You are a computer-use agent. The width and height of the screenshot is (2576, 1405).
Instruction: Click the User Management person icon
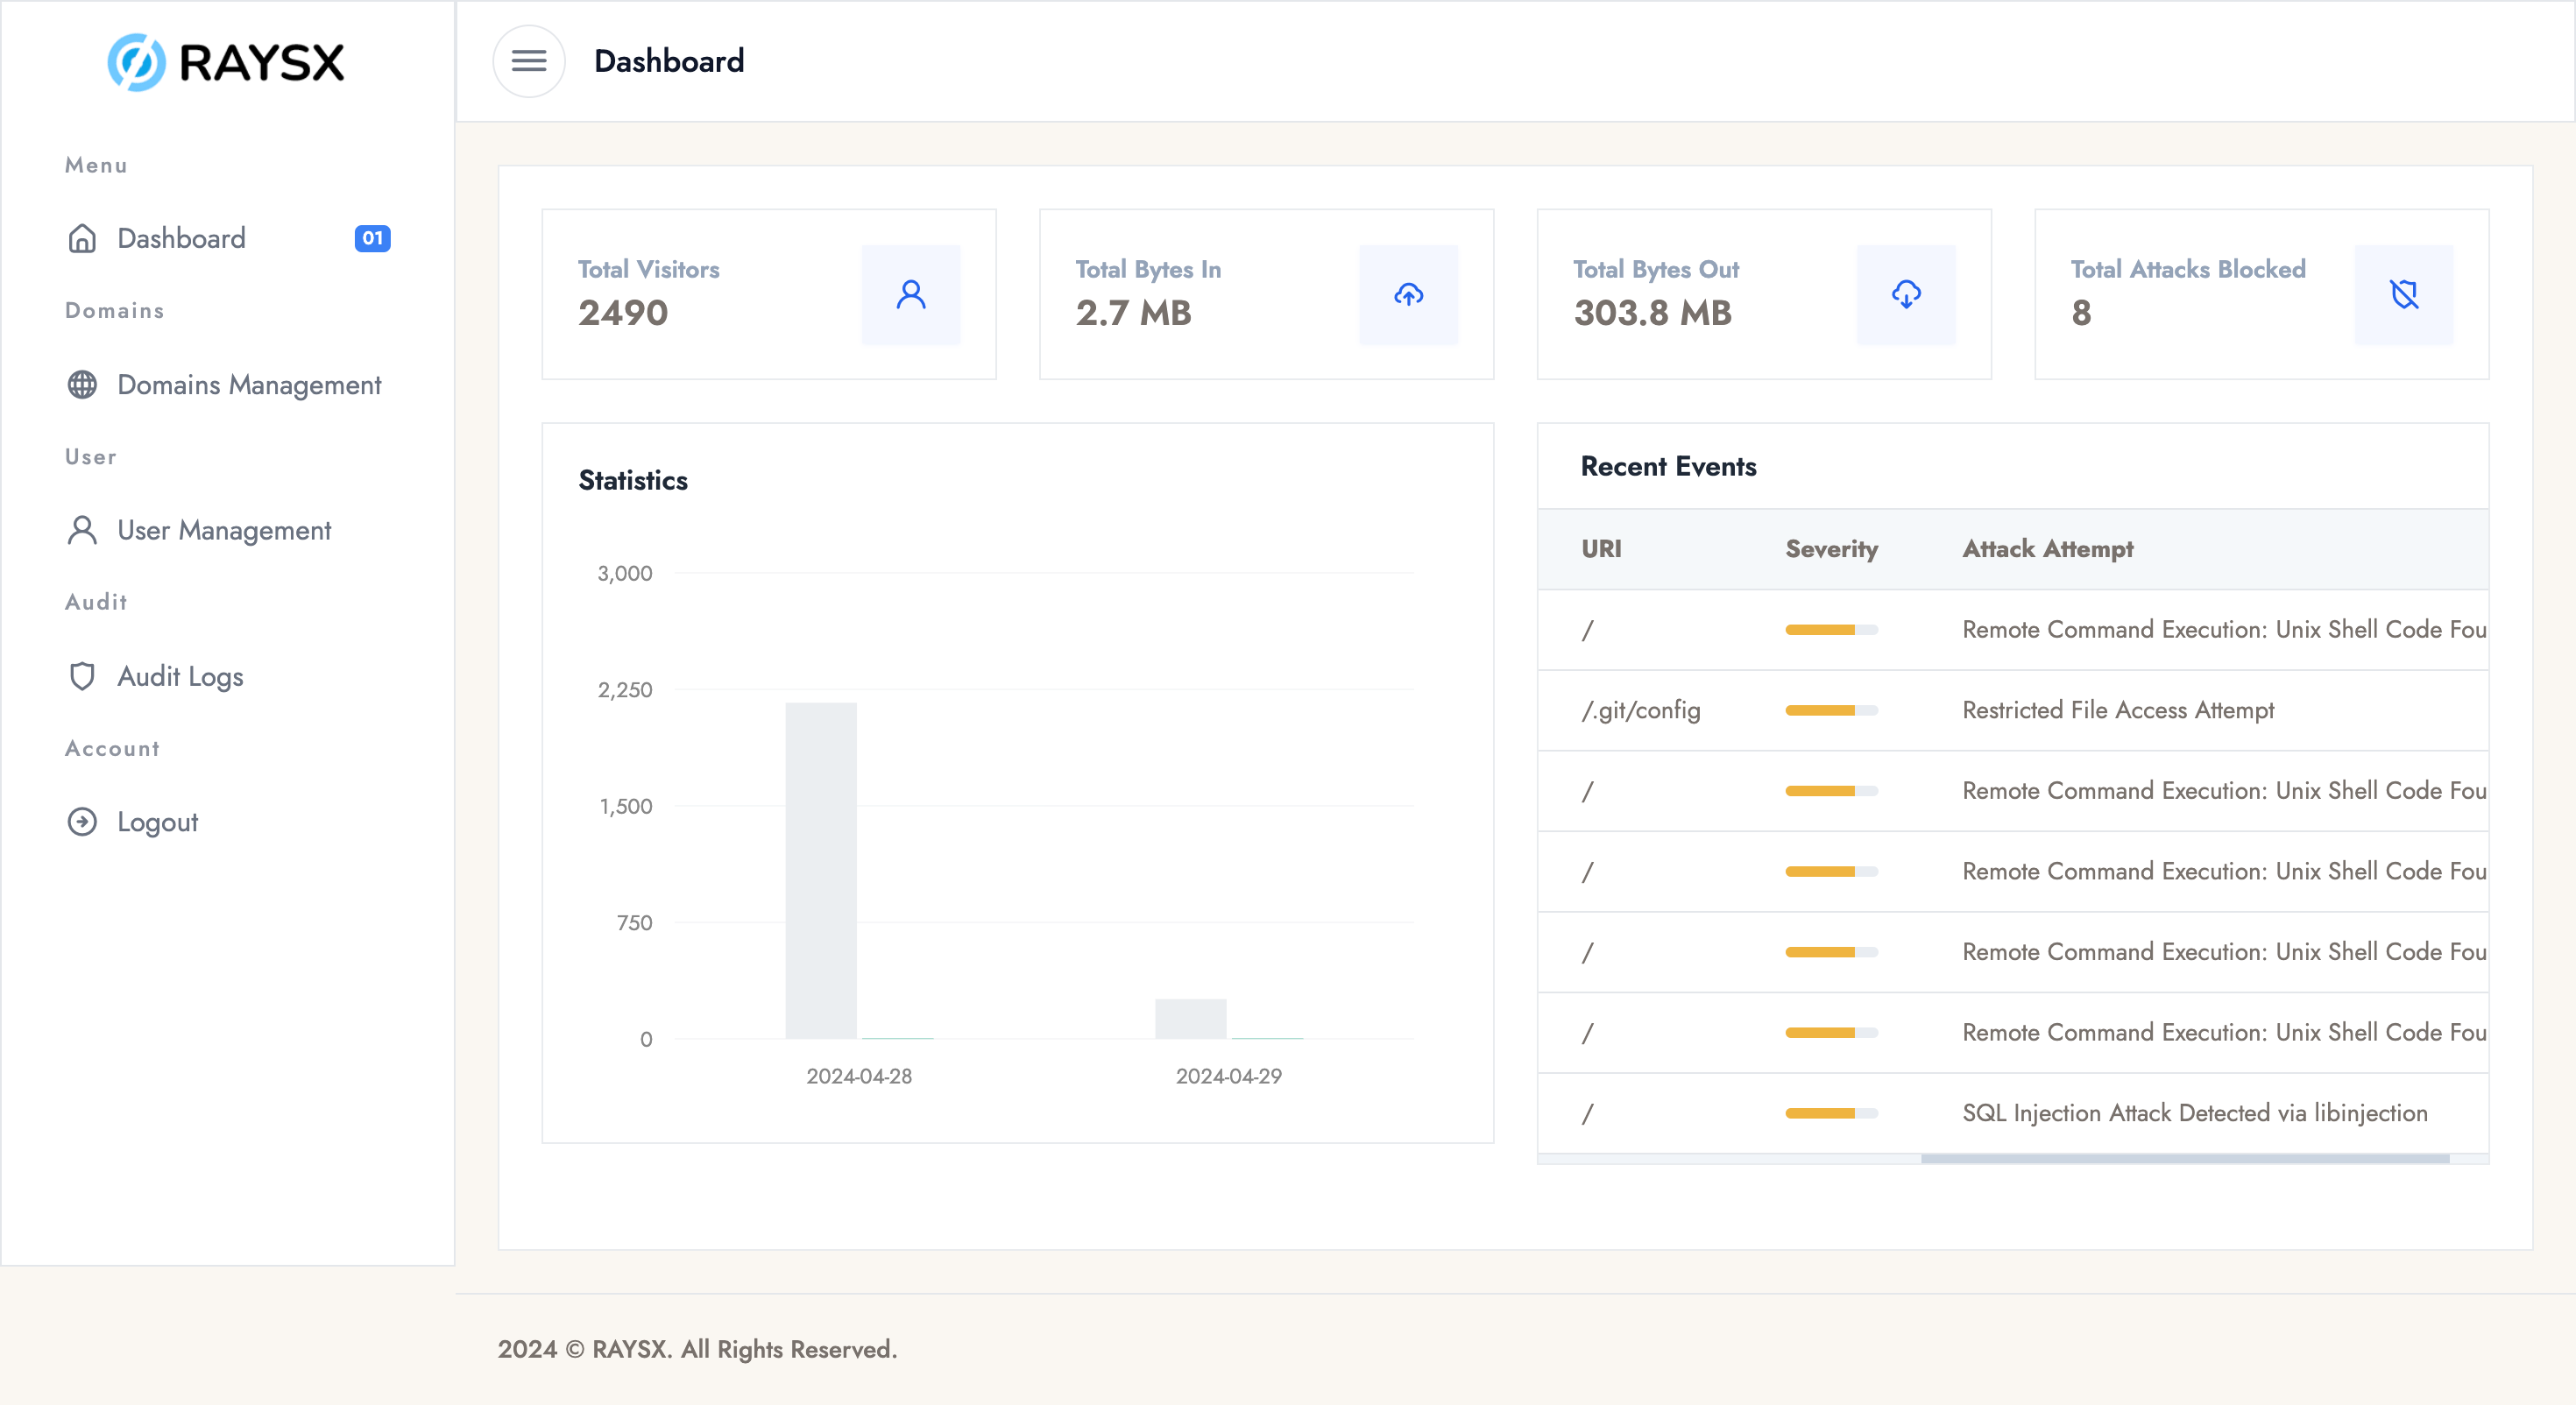[x=82, y=530]
